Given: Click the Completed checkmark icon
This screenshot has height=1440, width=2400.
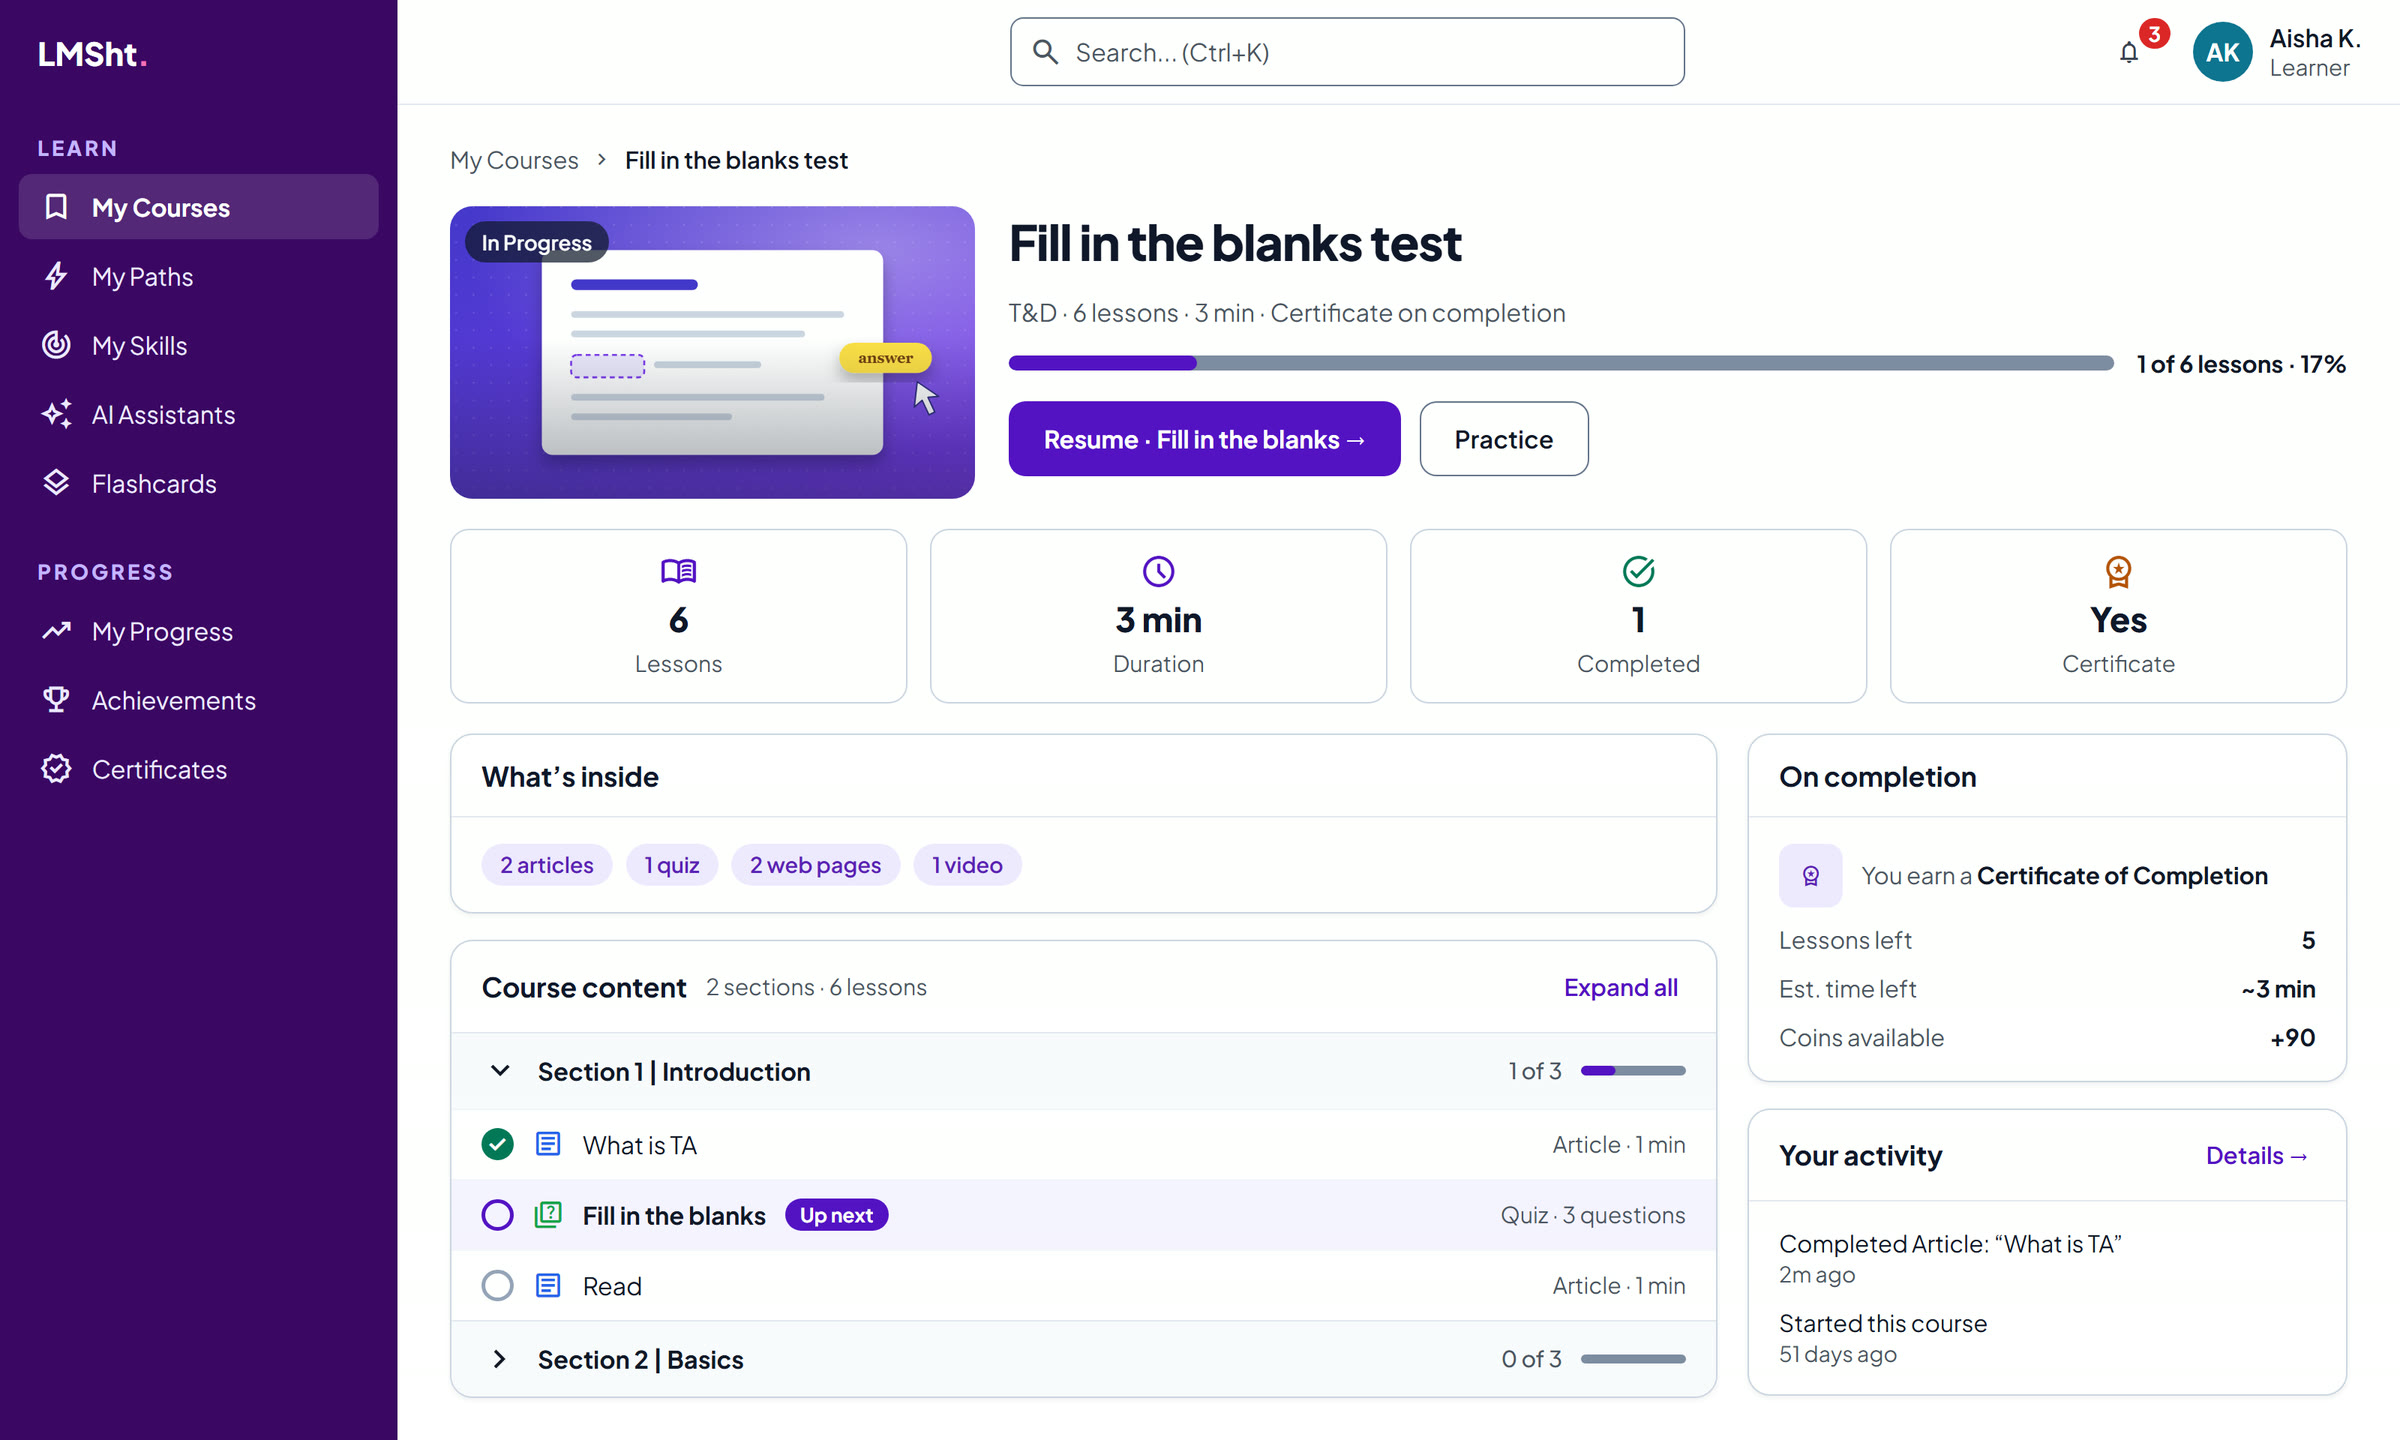Looking at the screenshot, I should (1638, 571).
